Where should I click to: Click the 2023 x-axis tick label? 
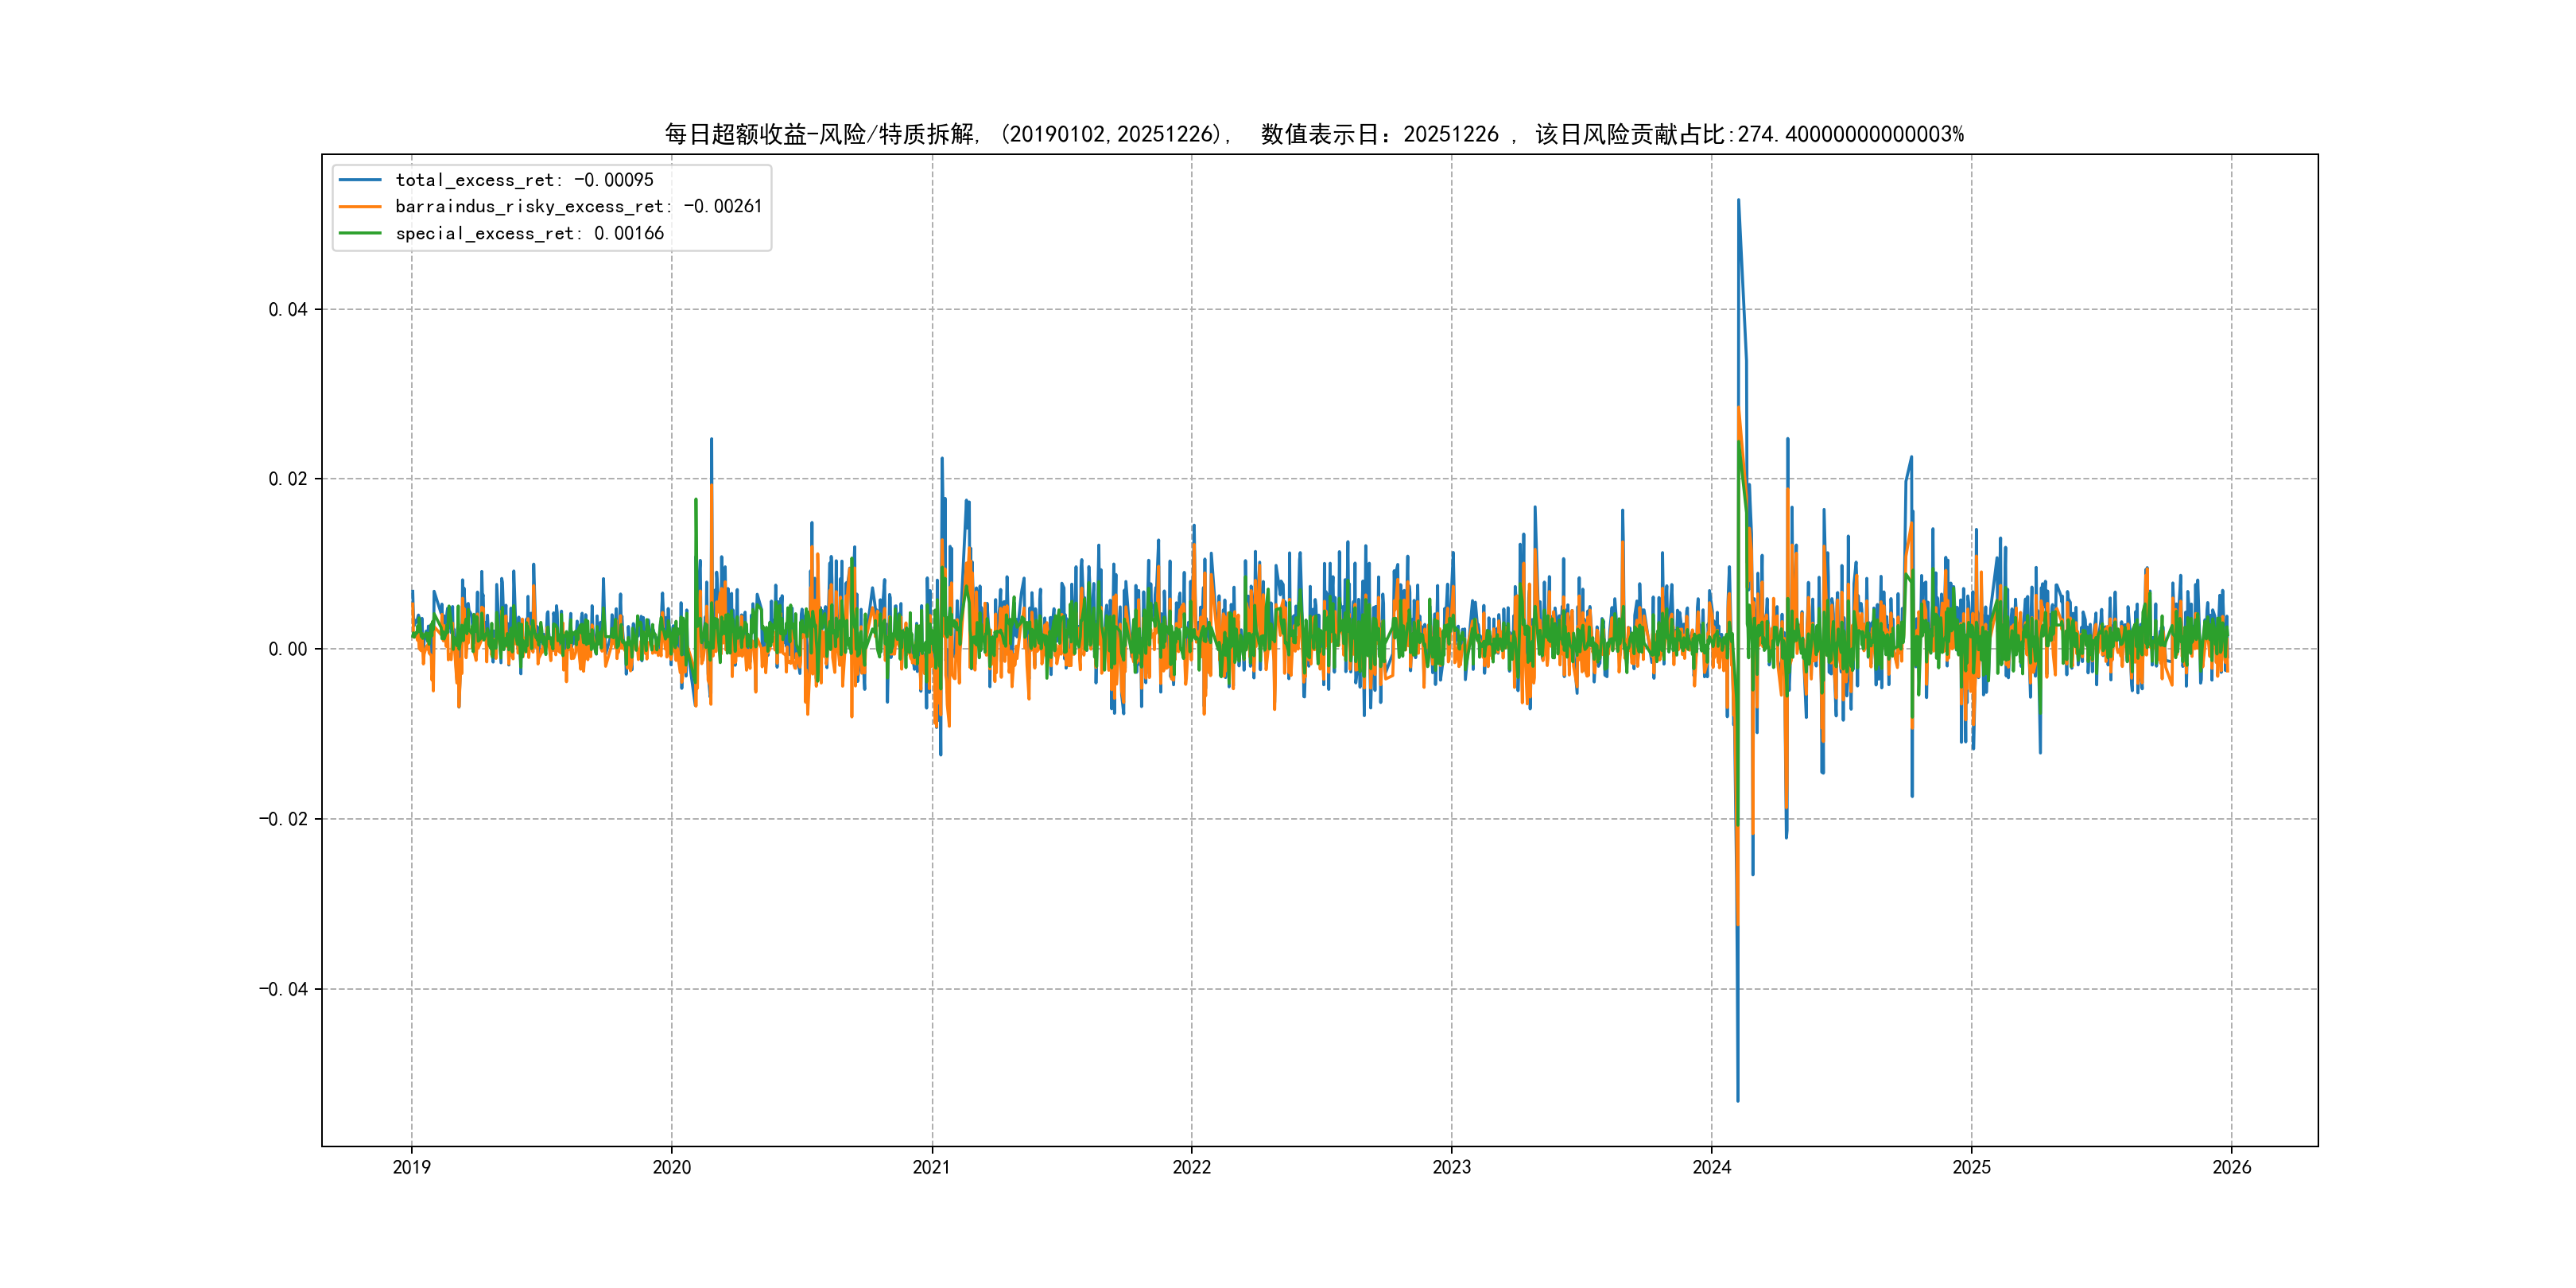[x=1451, y=1167]
